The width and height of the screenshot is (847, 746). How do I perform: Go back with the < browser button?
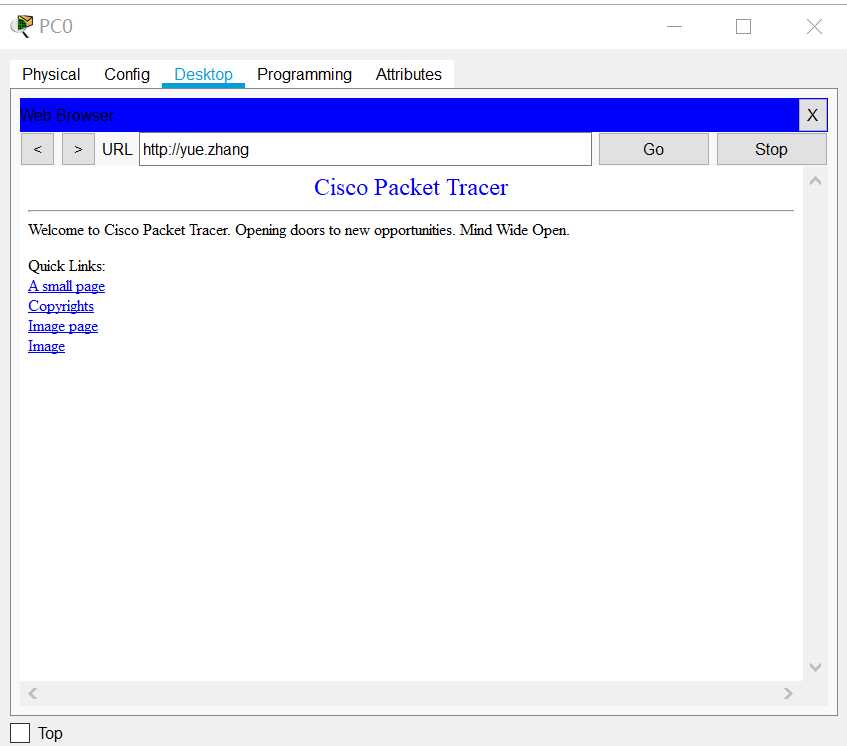(x=37, y=149)
